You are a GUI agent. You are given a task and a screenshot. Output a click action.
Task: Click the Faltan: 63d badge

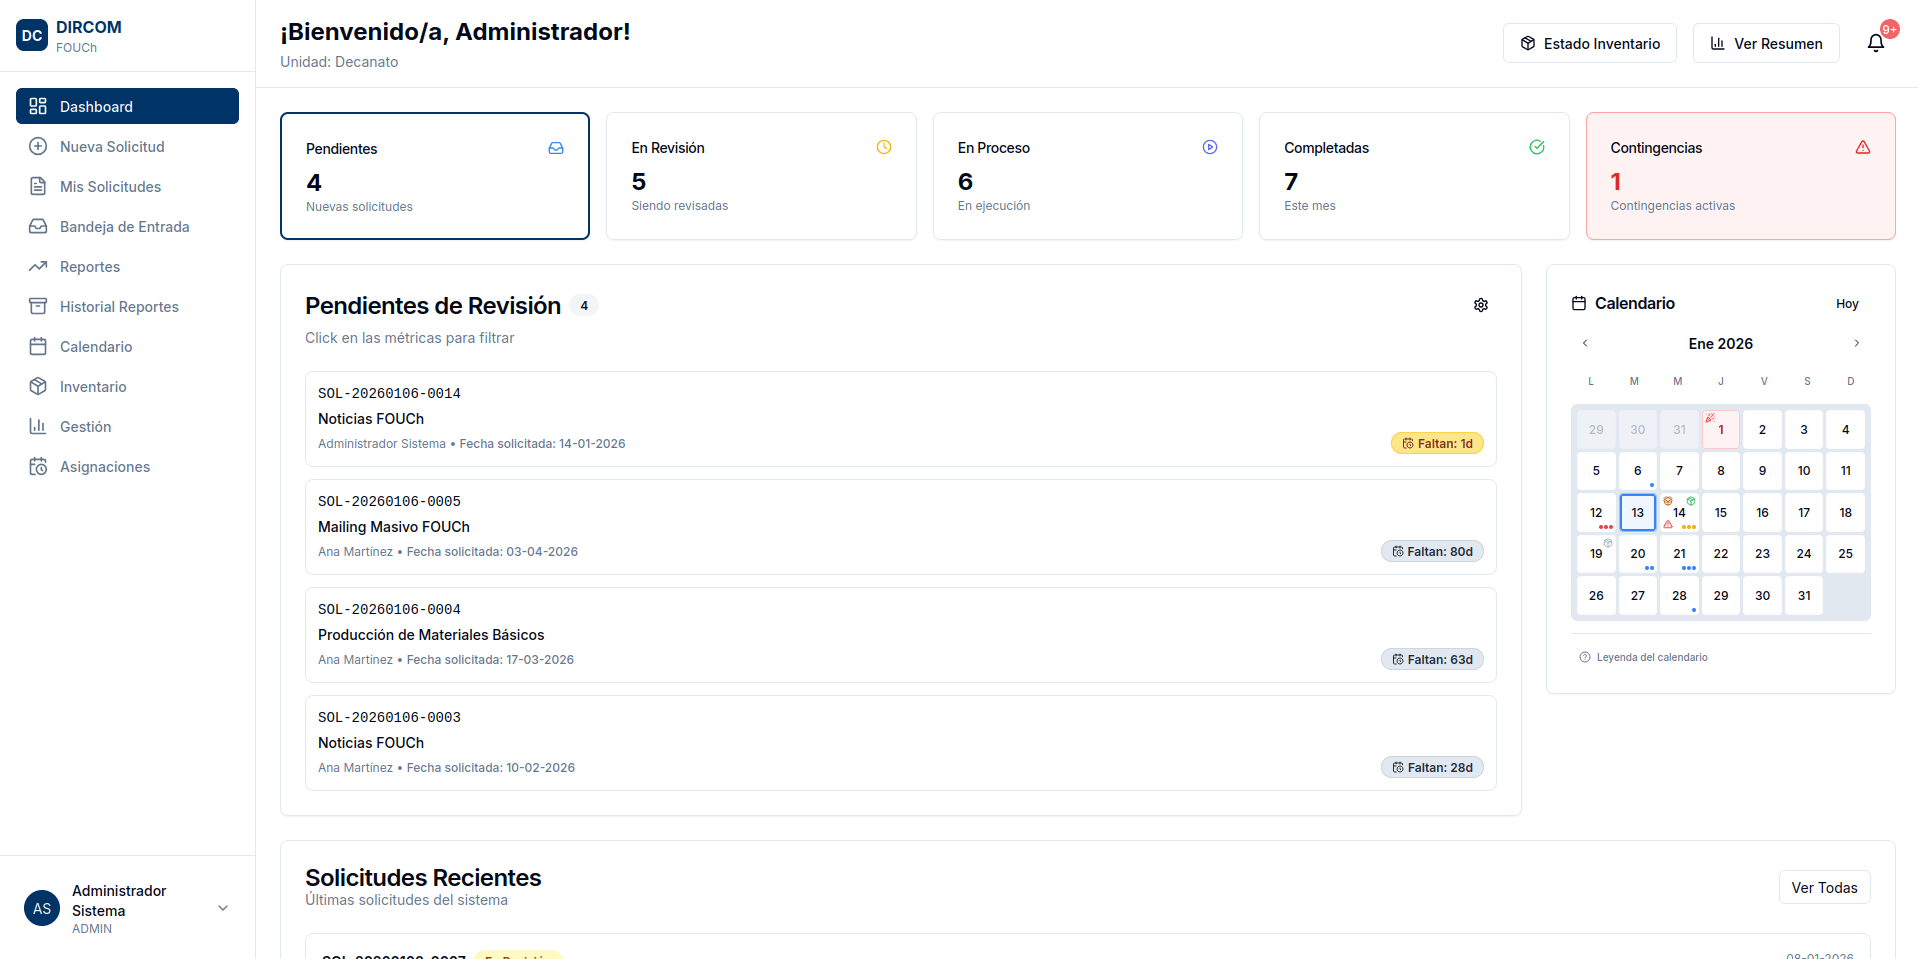[x=1432, y=659]
